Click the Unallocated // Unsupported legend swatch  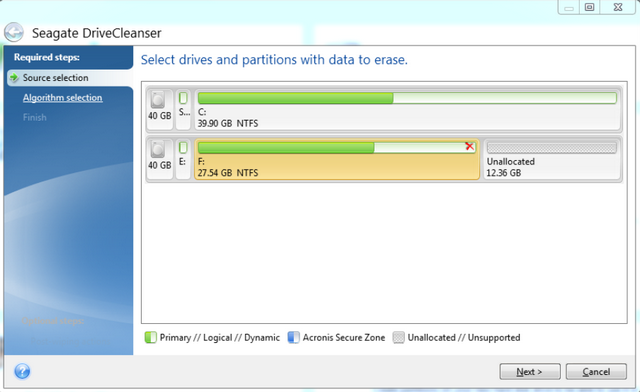point(398,338)
